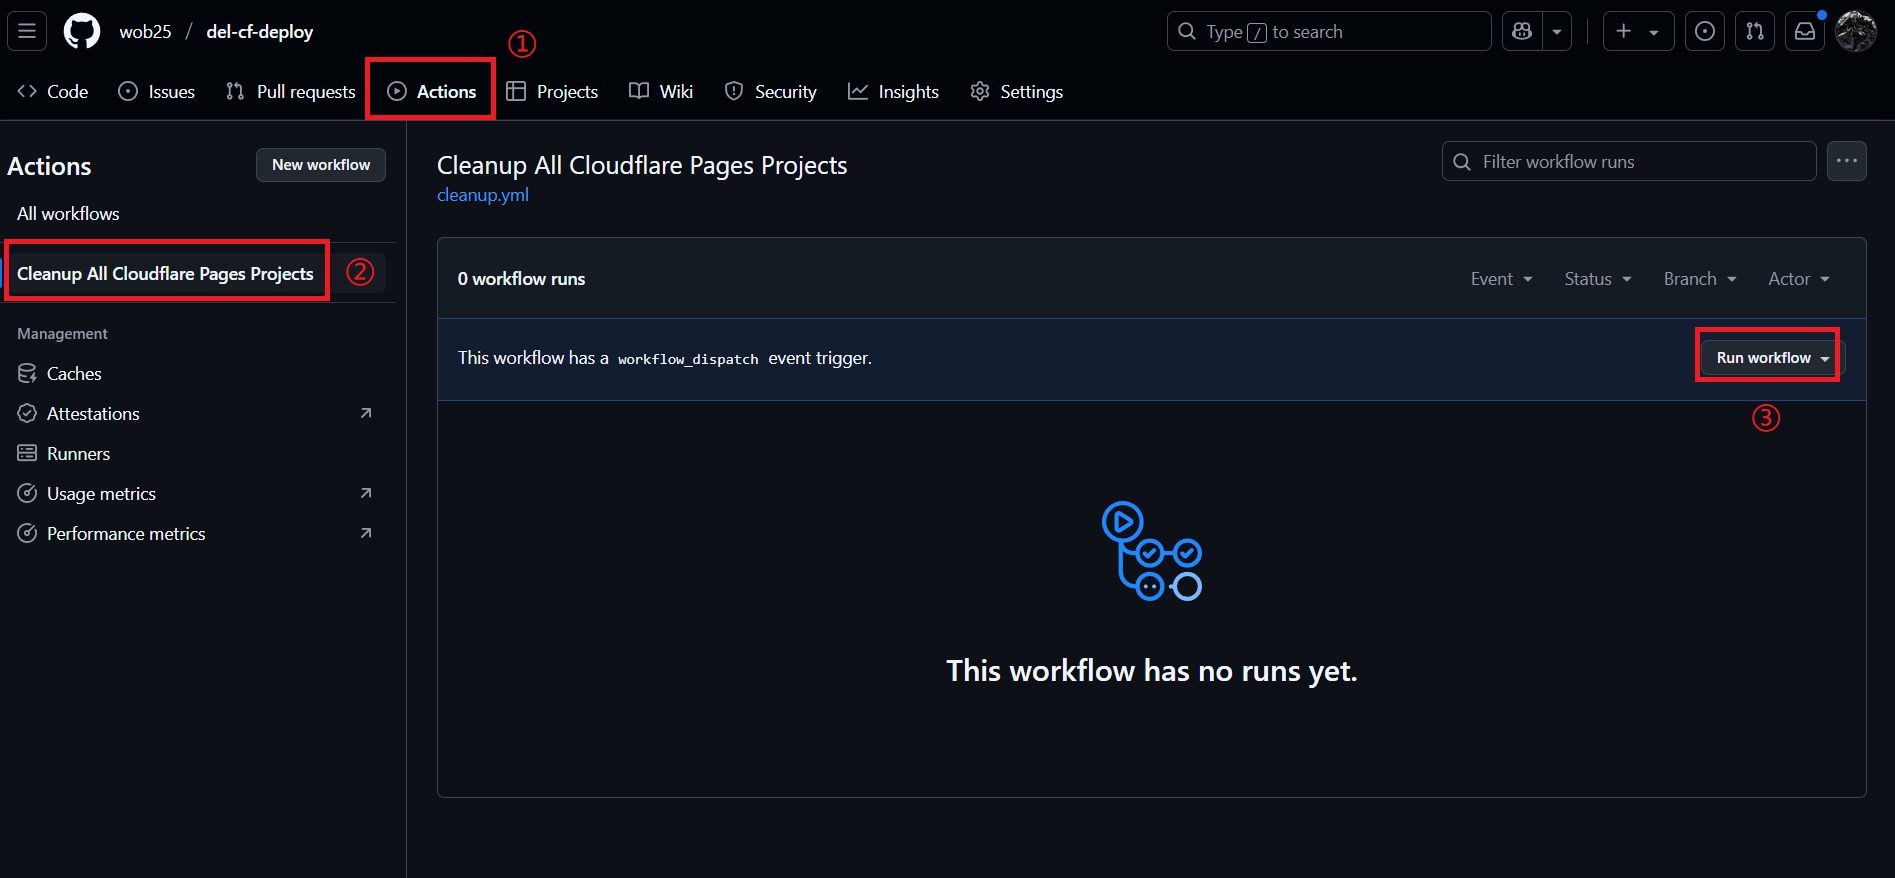
Task: Open the del-cf-deploy repository link
Action: tap(260, 31)
